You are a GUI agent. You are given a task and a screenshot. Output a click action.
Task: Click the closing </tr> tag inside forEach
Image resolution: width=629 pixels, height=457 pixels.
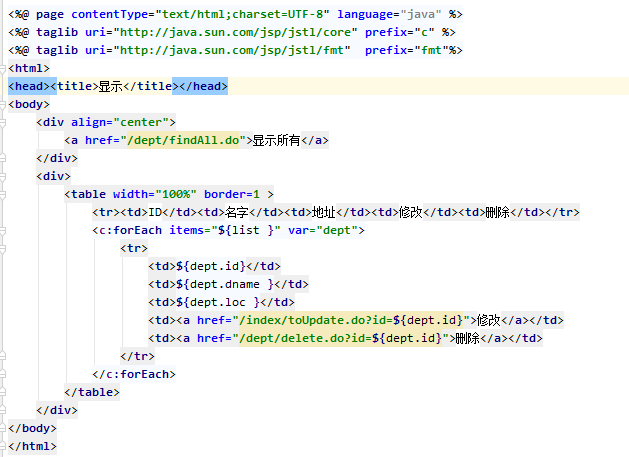(x=138, y=356)
